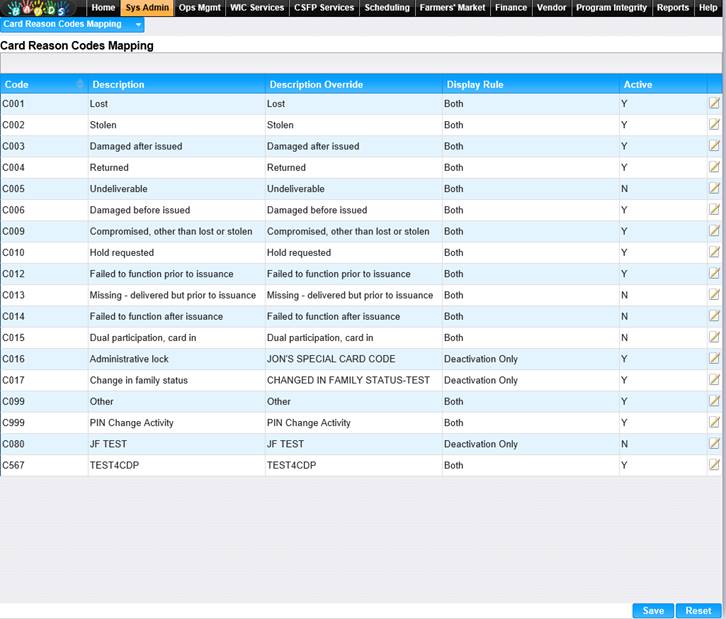Screen dimensions: 726x619
Task: Edit the C015 Dual participation row
Action: [x=714, y=338]
